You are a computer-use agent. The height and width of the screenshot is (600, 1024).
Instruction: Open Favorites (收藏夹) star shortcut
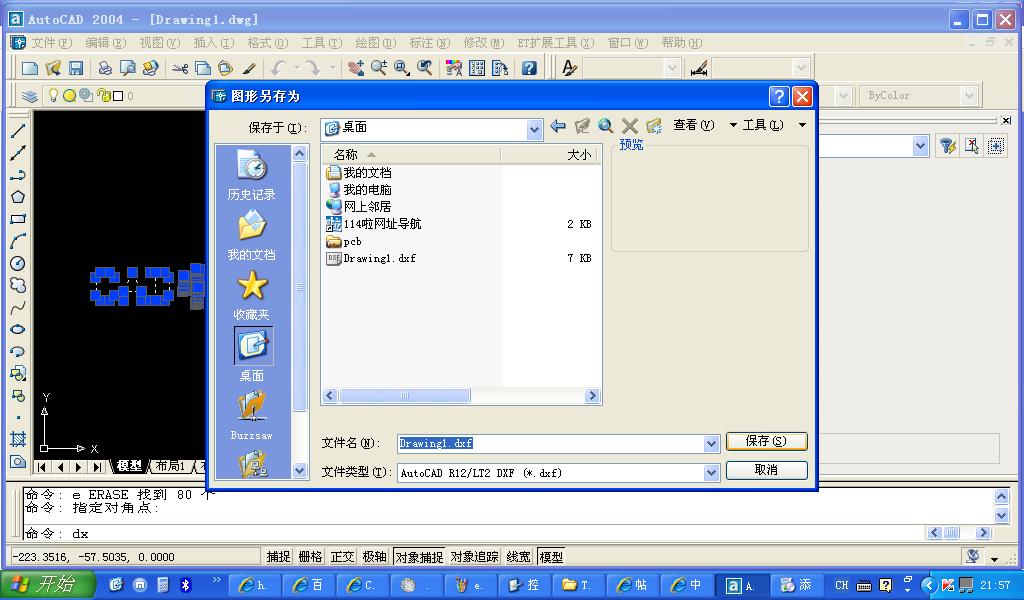click(252, 295)
